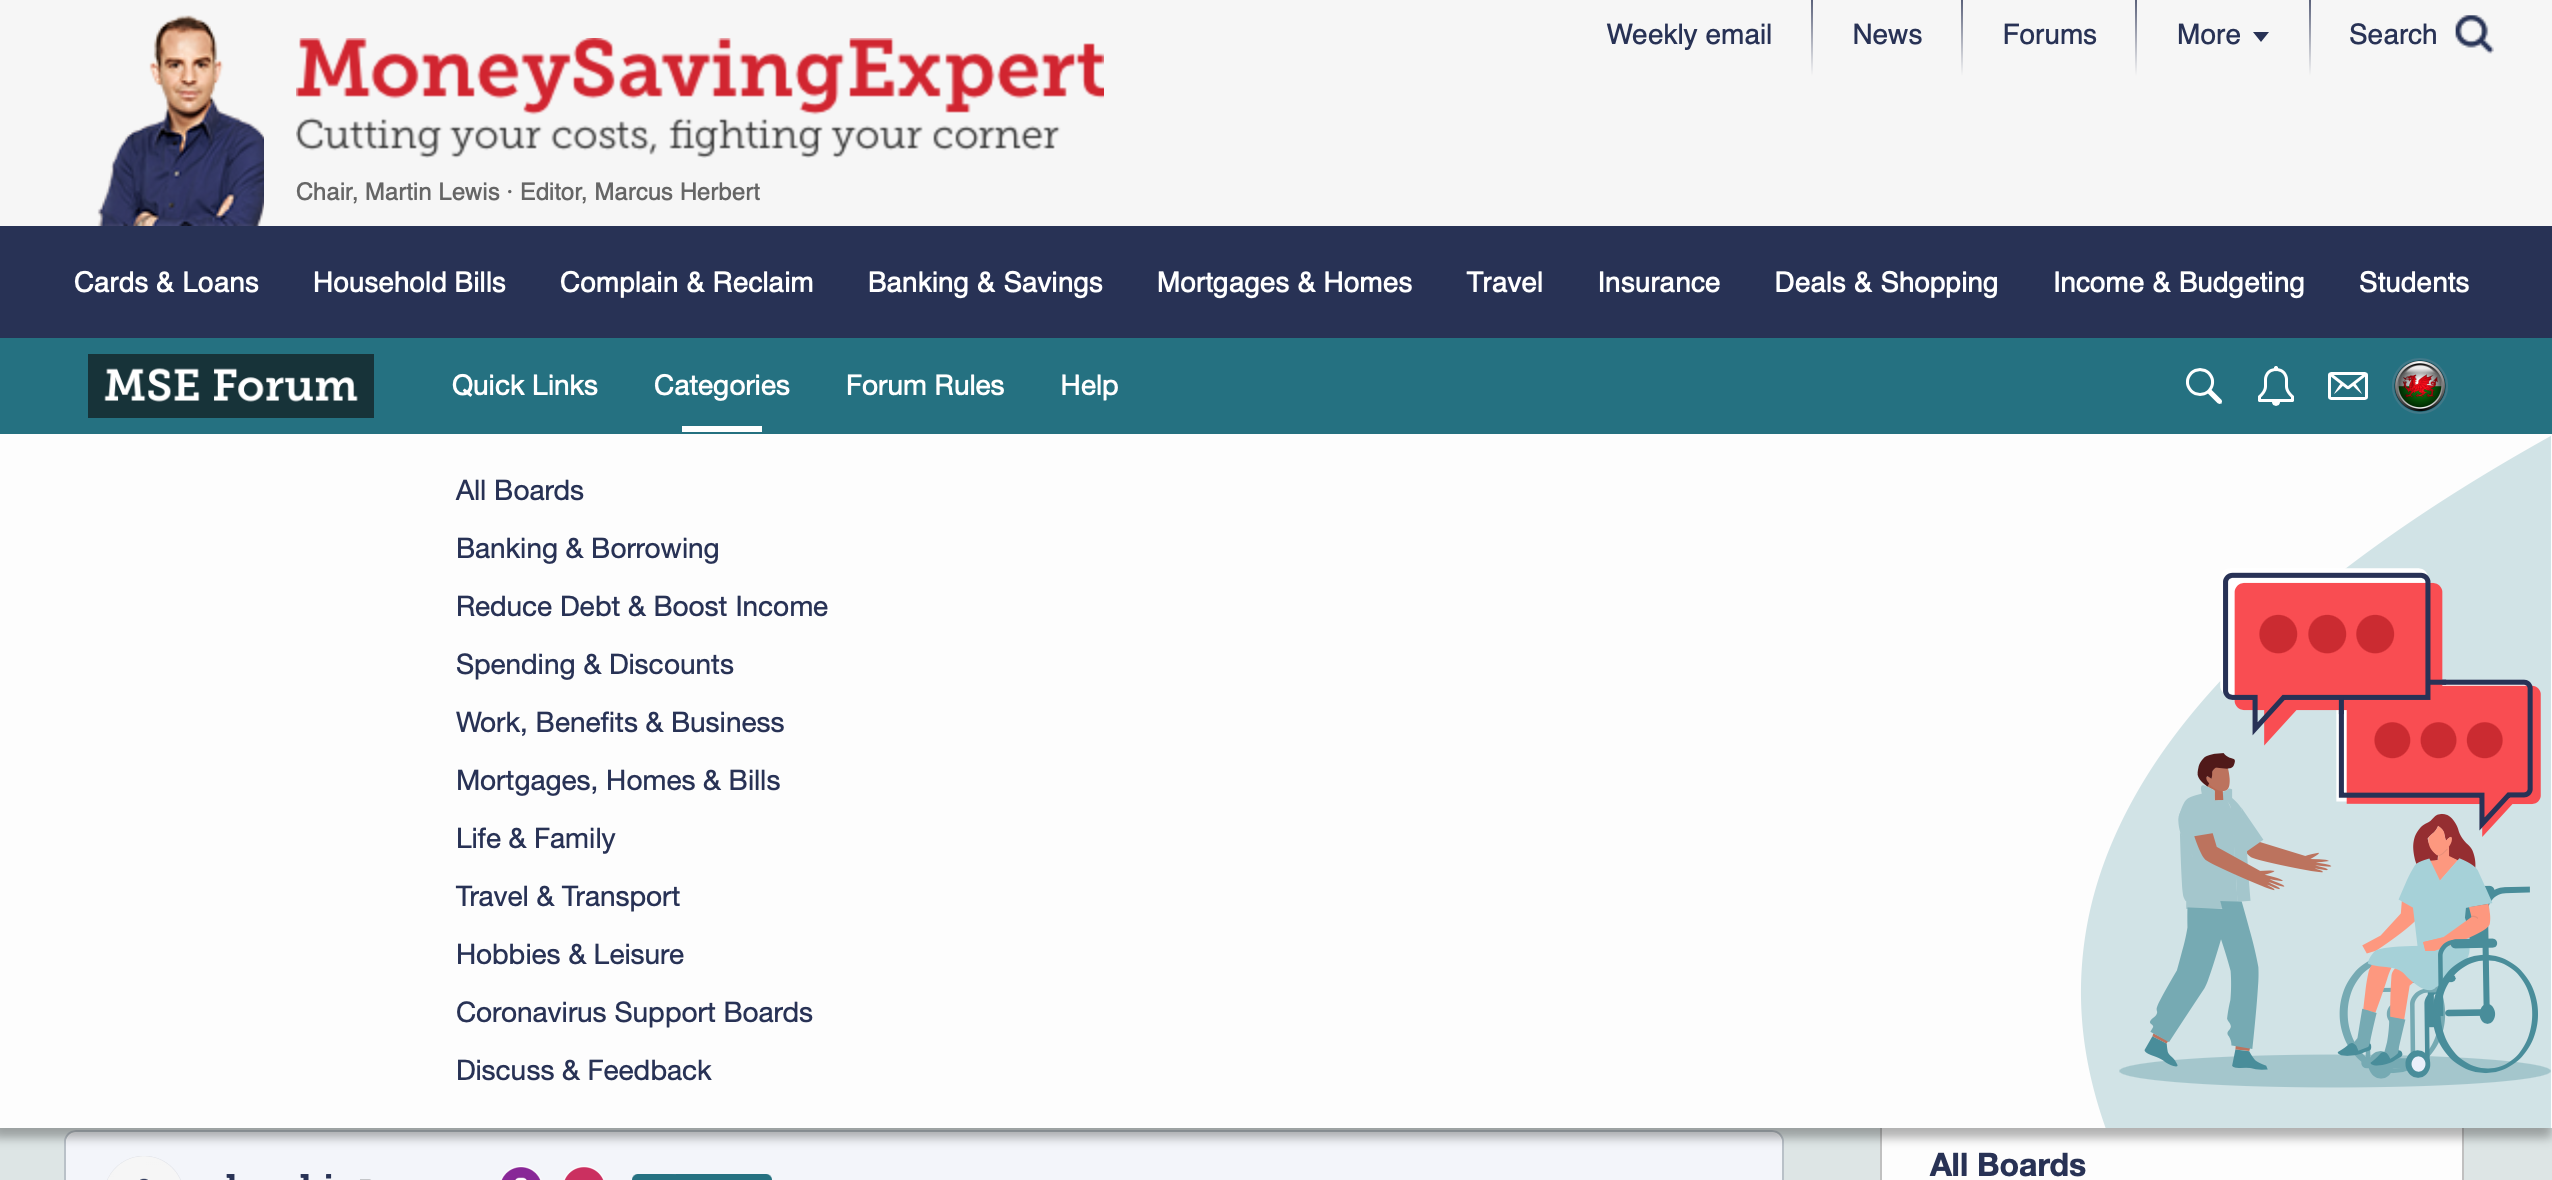This screenshot has height=1180, width=2552.
Task: Select Coronavirus Support Boards category
Action: 634,1013
